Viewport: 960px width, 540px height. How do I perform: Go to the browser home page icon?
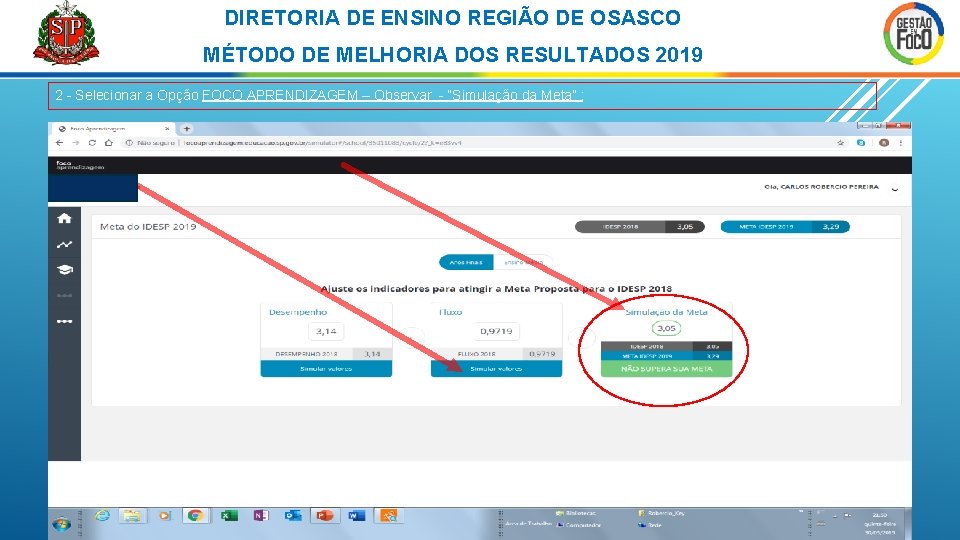pos(108,143)
